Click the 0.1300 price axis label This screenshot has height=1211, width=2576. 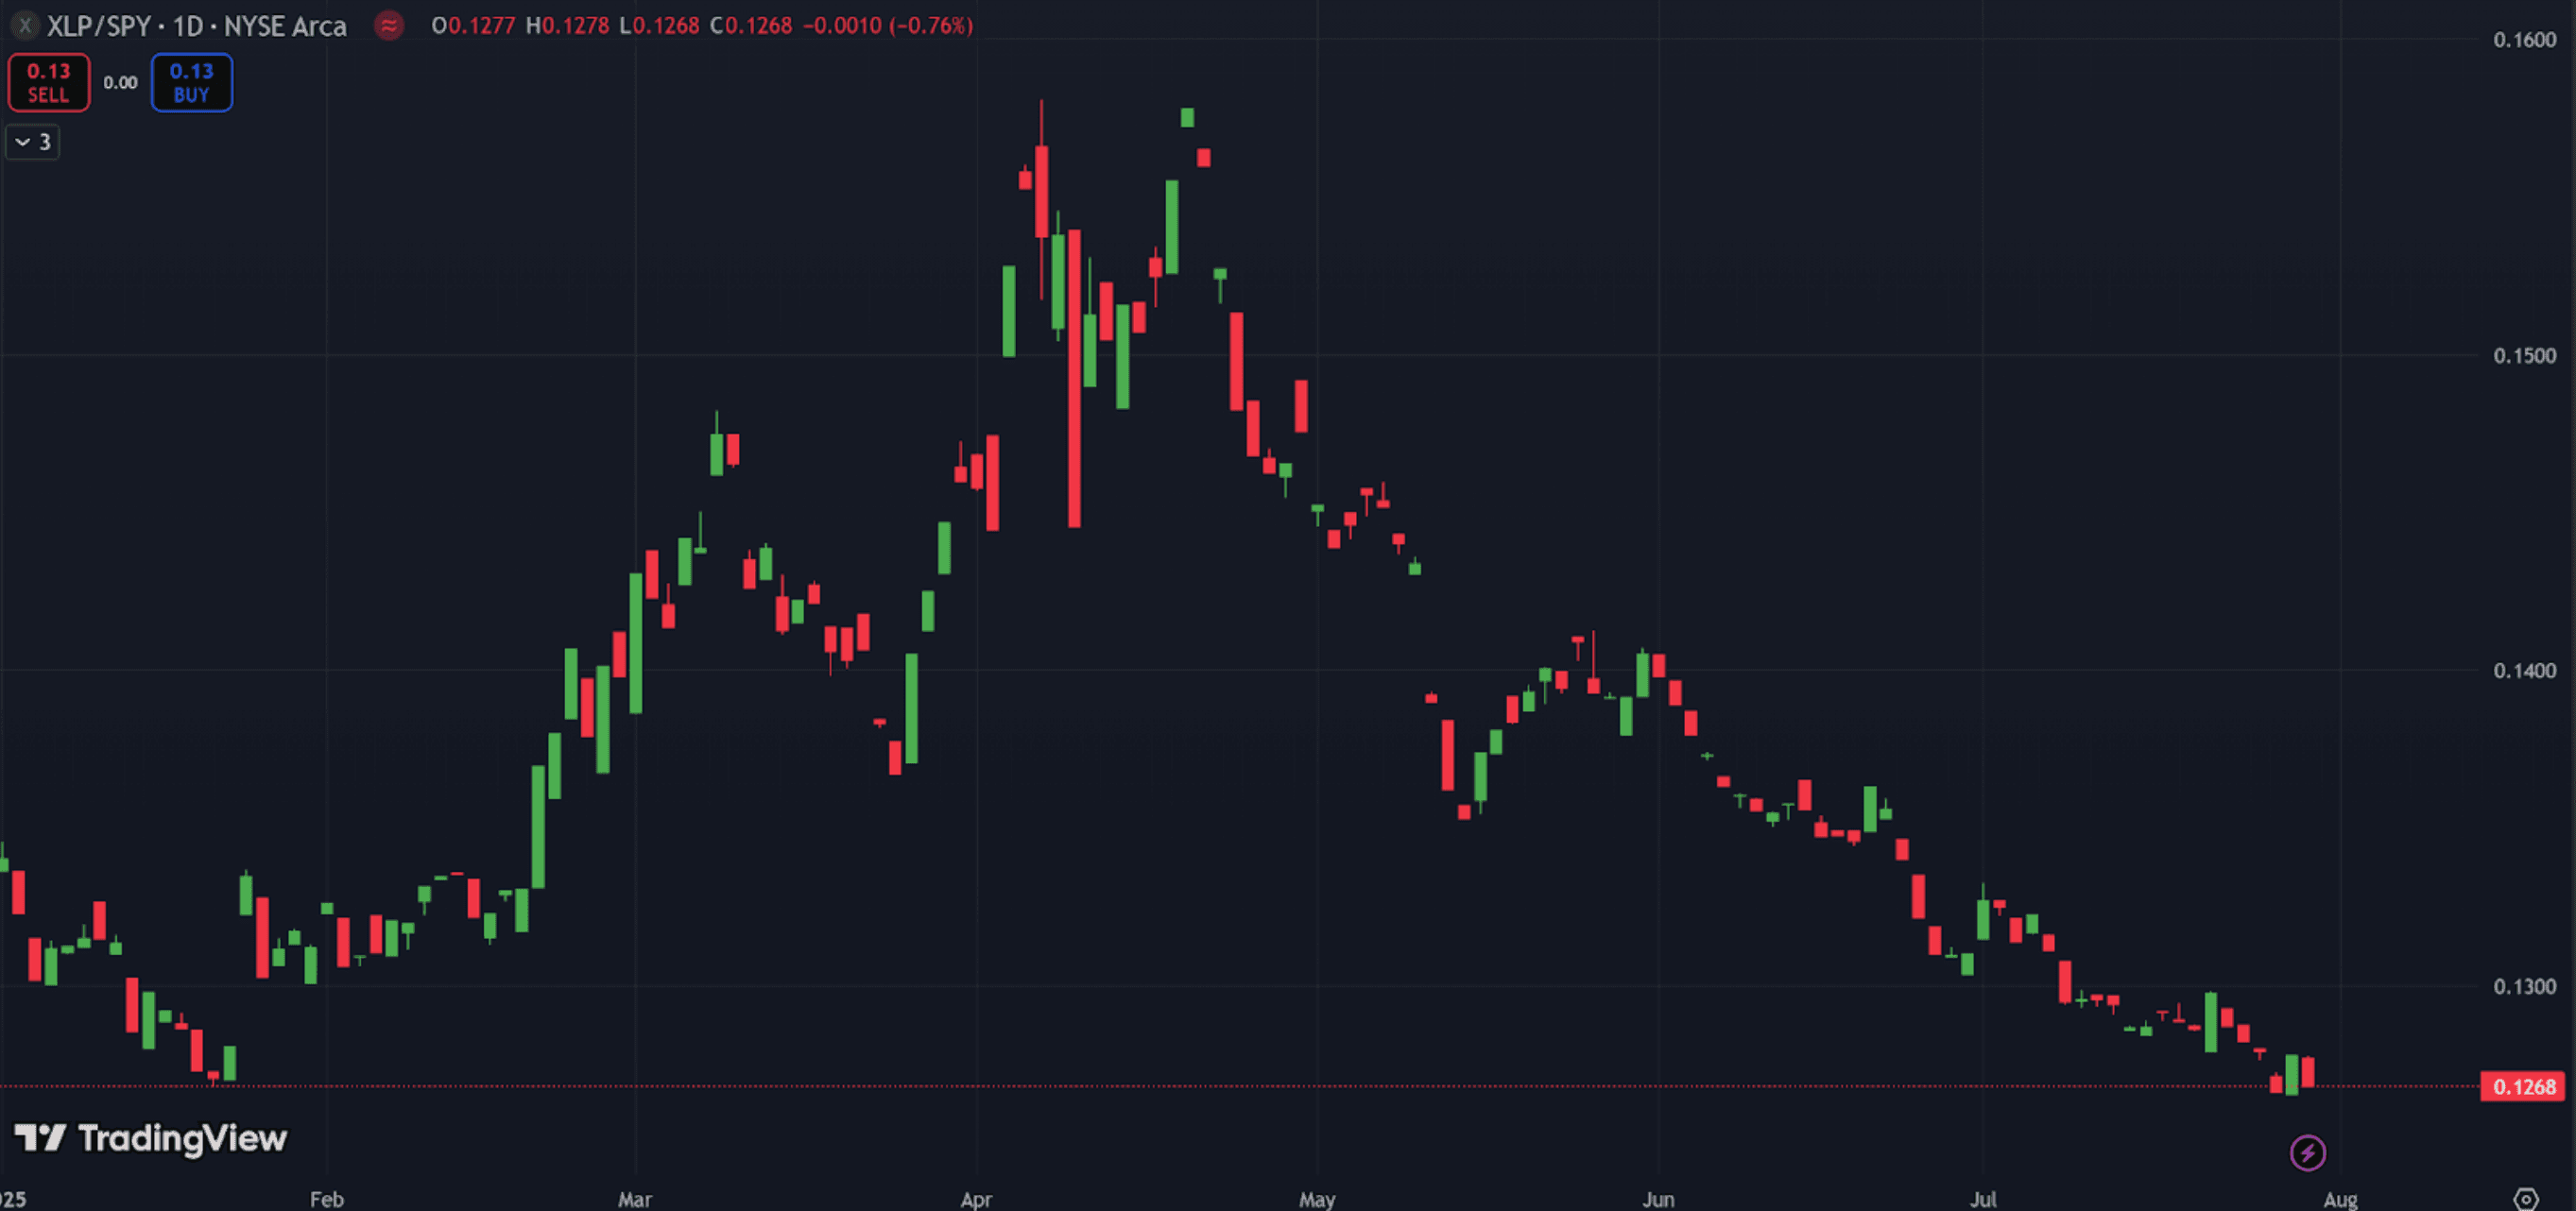[2523, 987]
